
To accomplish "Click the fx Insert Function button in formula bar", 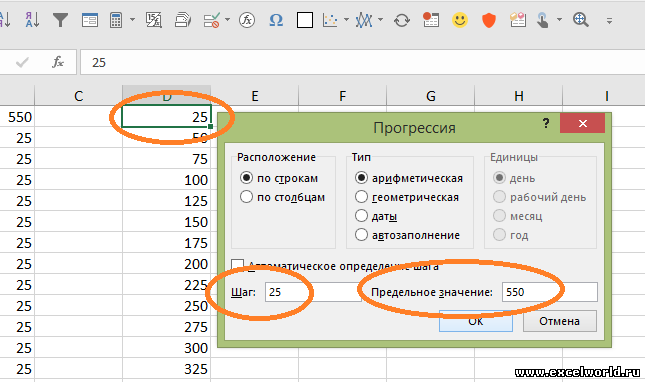I will [58, 62].
